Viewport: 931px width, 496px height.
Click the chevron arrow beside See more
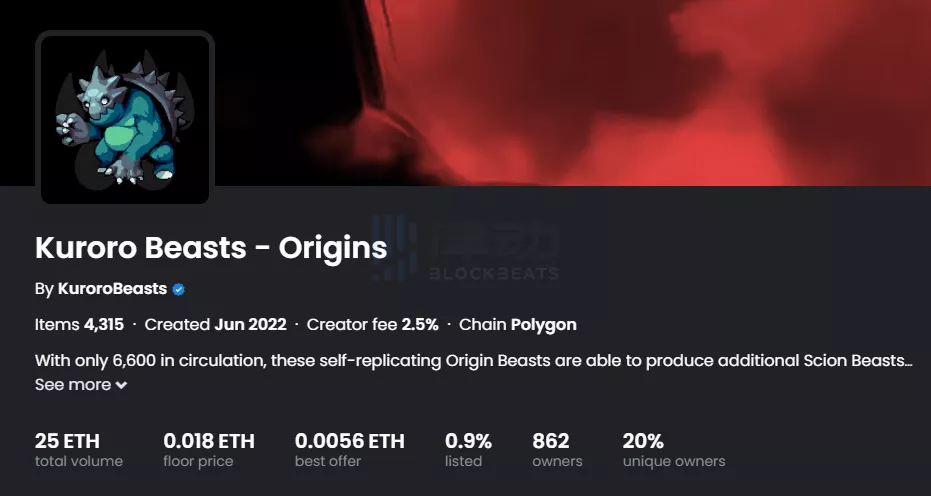[121, 385]
